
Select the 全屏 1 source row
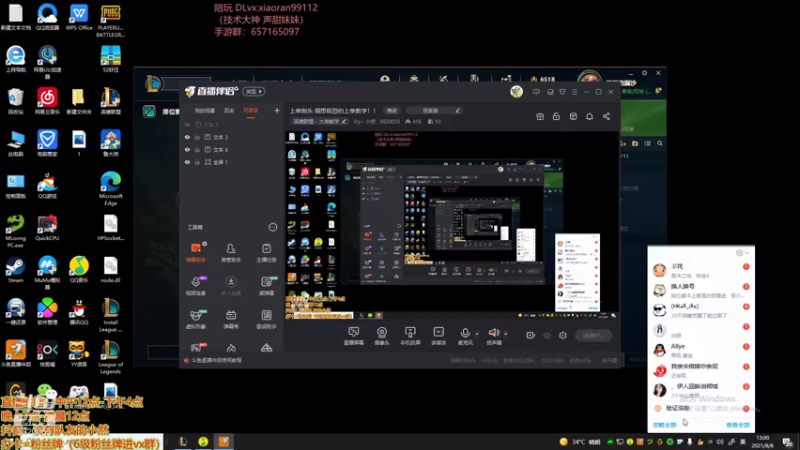(232, 162)
